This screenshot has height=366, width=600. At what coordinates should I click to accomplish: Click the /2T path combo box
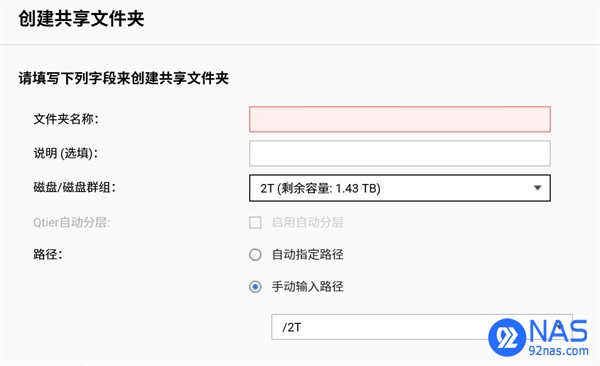(x=422, y=327)
